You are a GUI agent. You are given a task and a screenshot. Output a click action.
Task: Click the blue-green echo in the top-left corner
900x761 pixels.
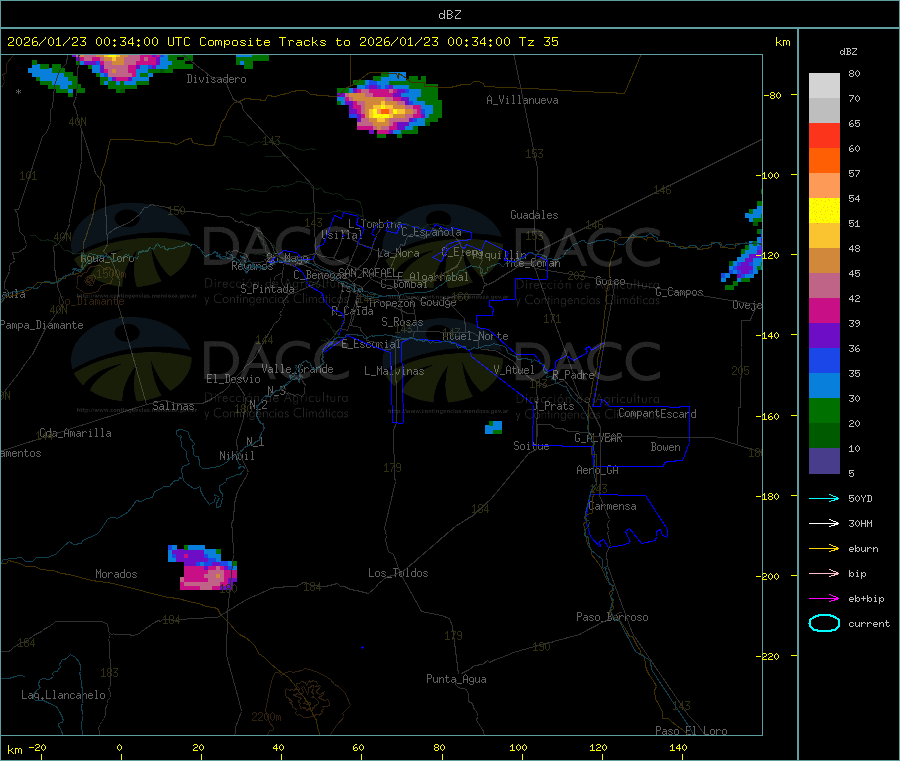click(55, 79)
